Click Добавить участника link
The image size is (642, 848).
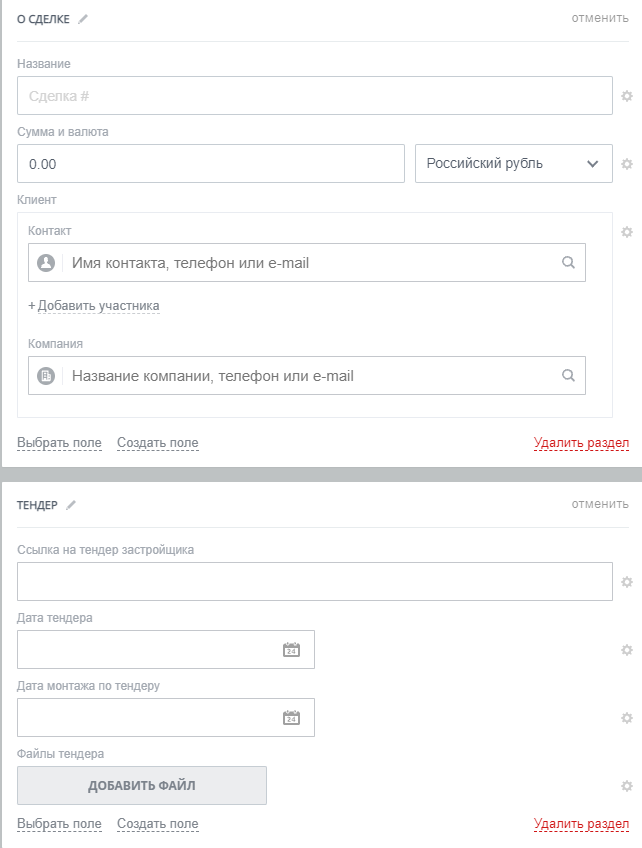[x=94, y=306]
